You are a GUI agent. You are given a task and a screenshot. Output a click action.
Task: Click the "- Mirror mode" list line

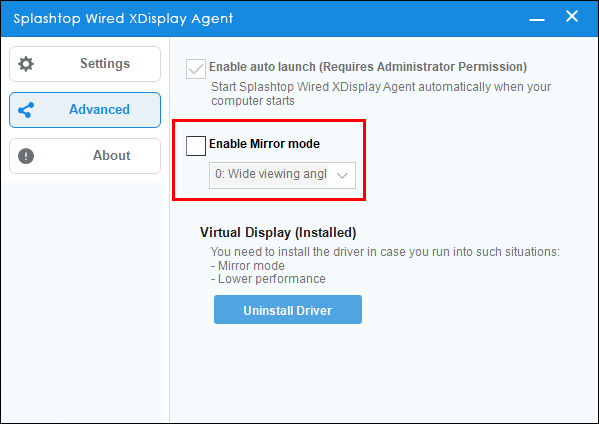coord(248,265)
